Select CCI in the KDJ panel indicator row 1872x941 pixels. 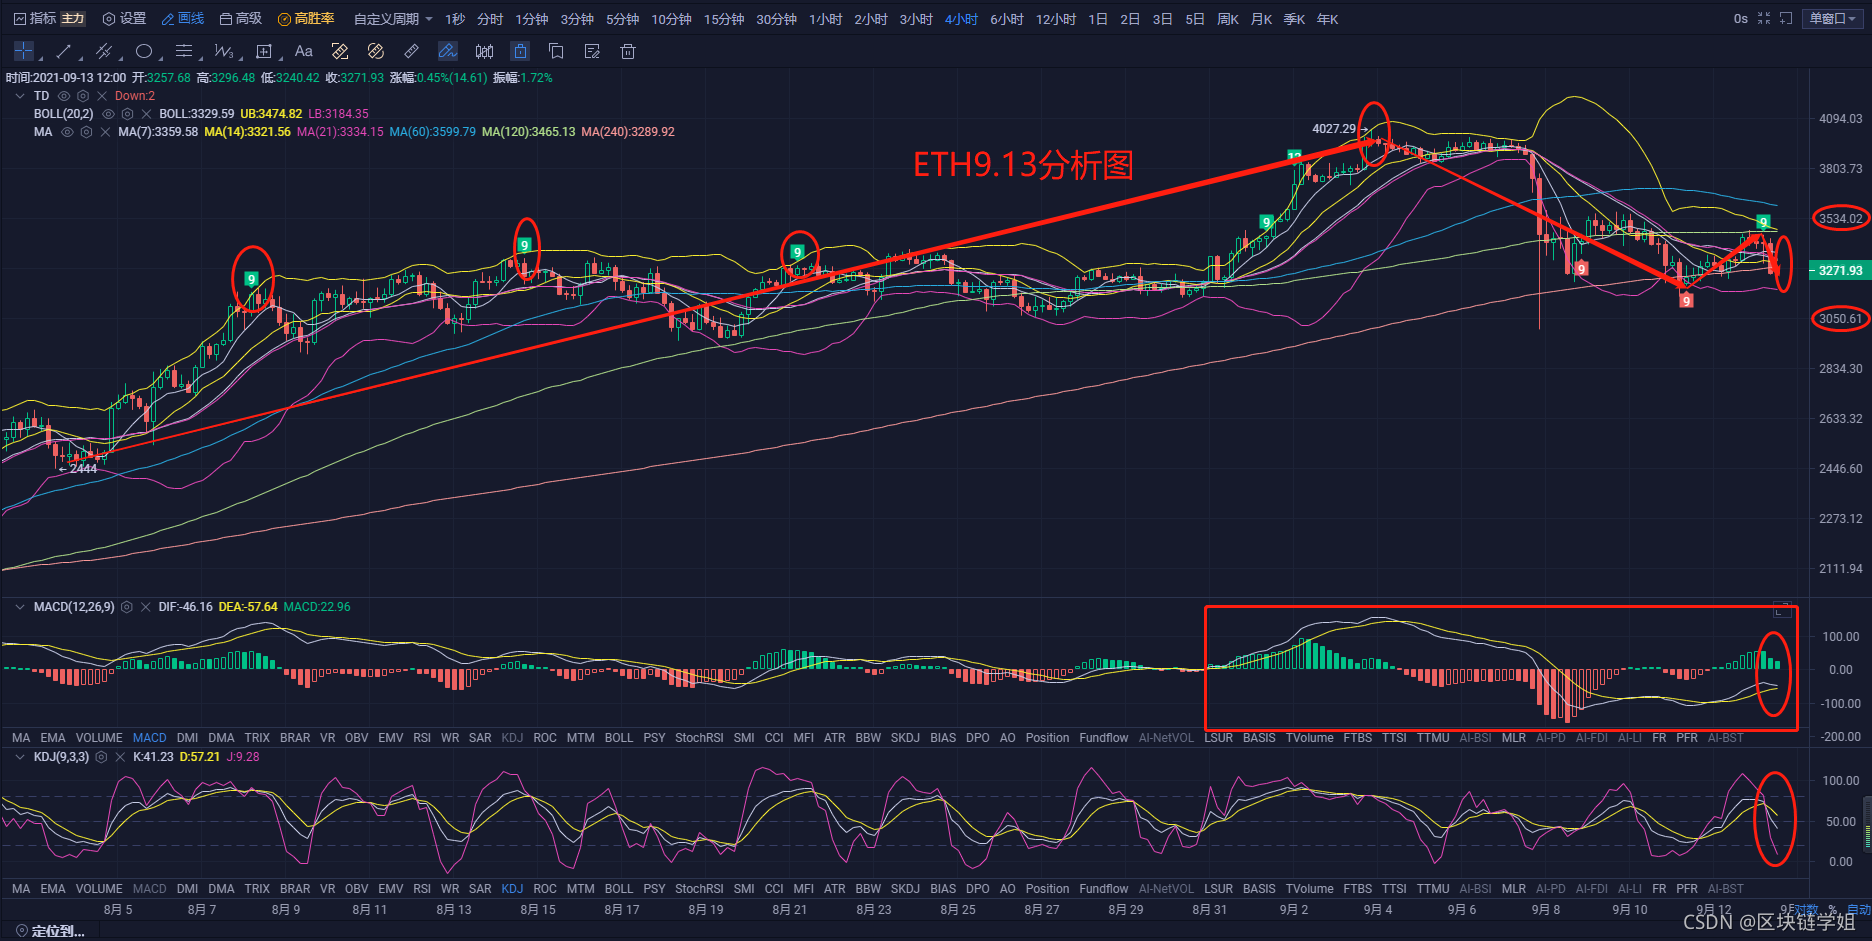tap(774, 889)
